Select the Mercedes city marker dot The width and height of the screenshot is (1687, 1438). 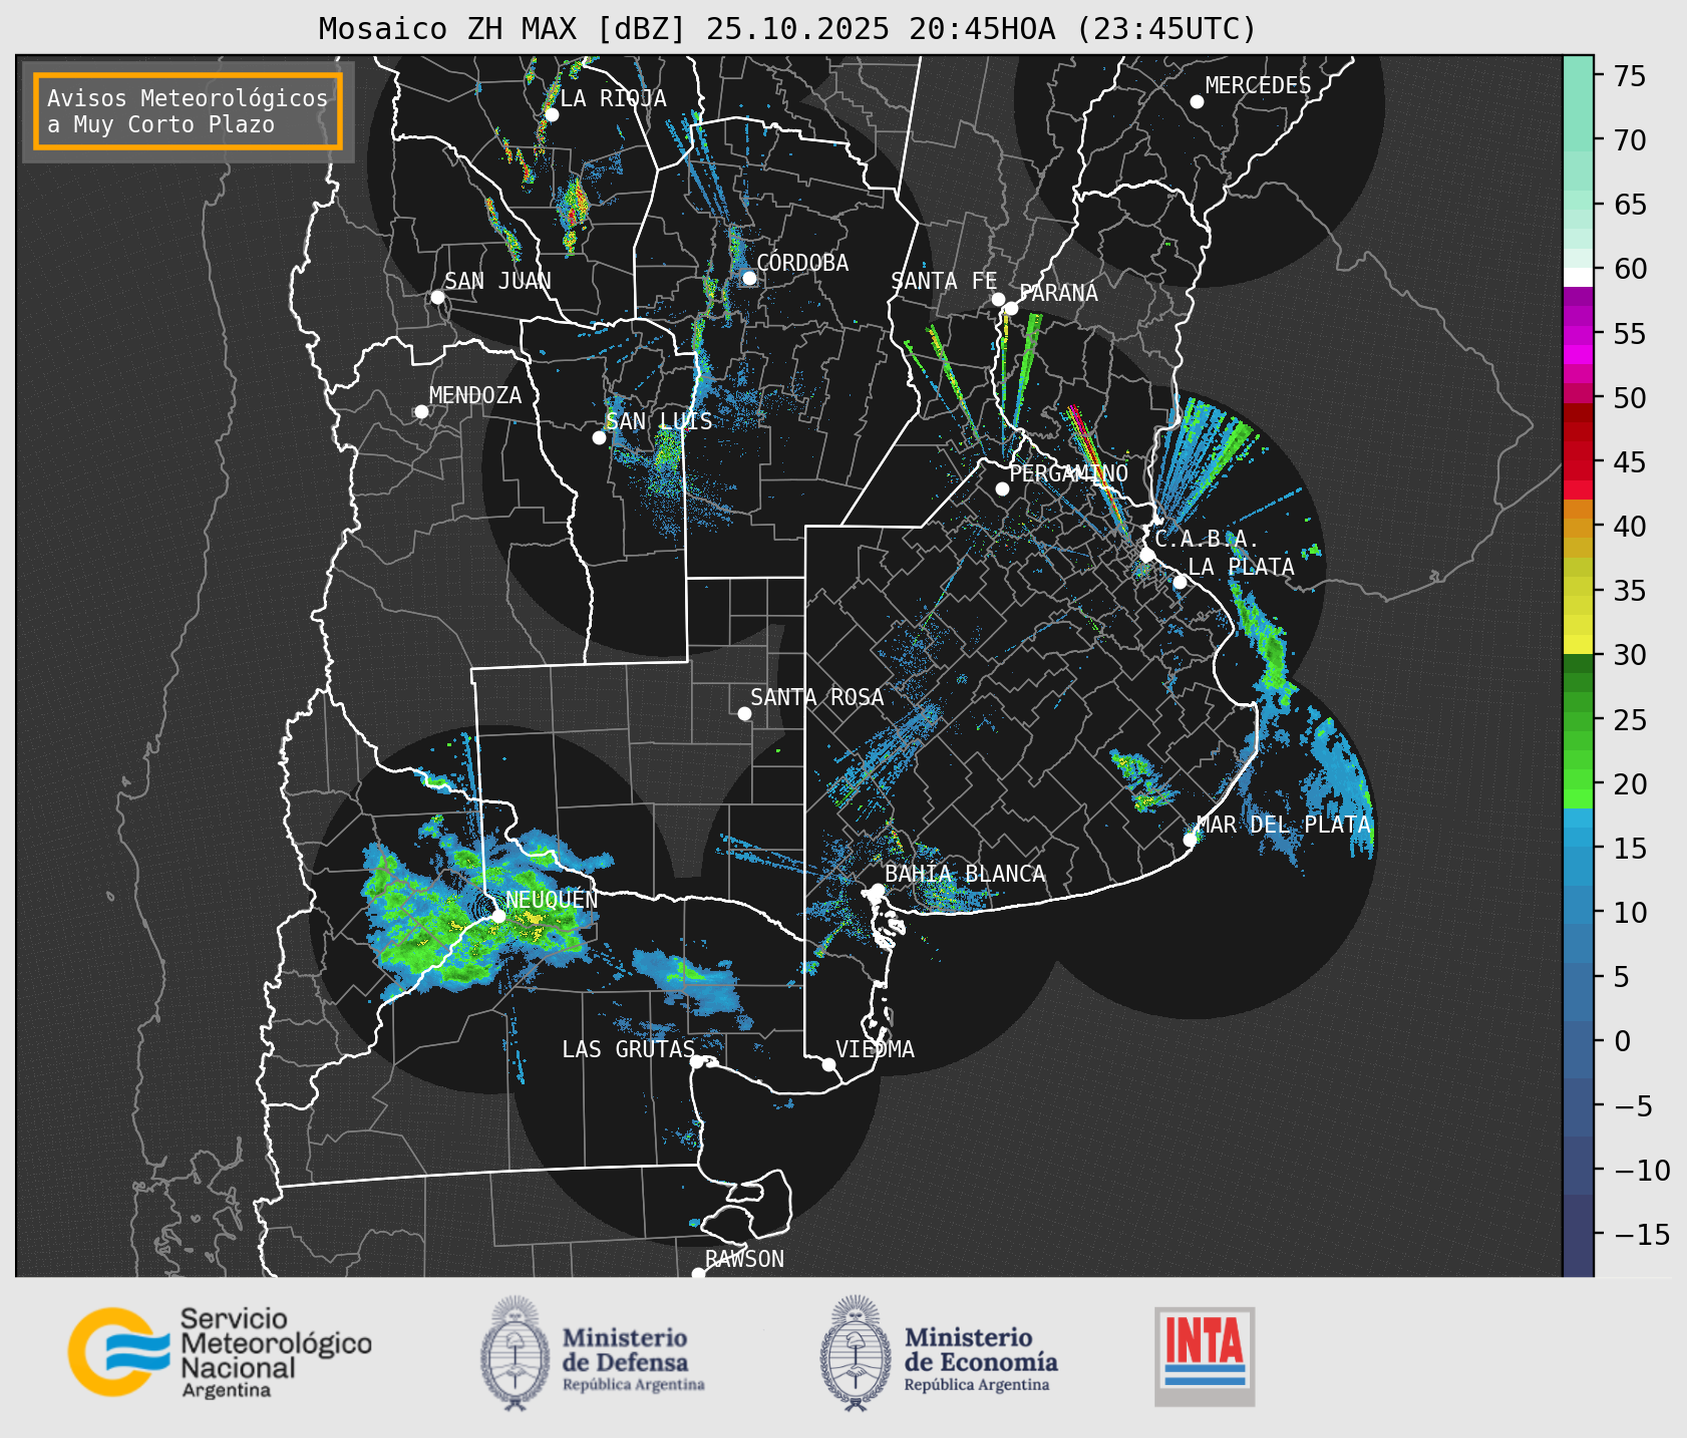[1196, 102]
